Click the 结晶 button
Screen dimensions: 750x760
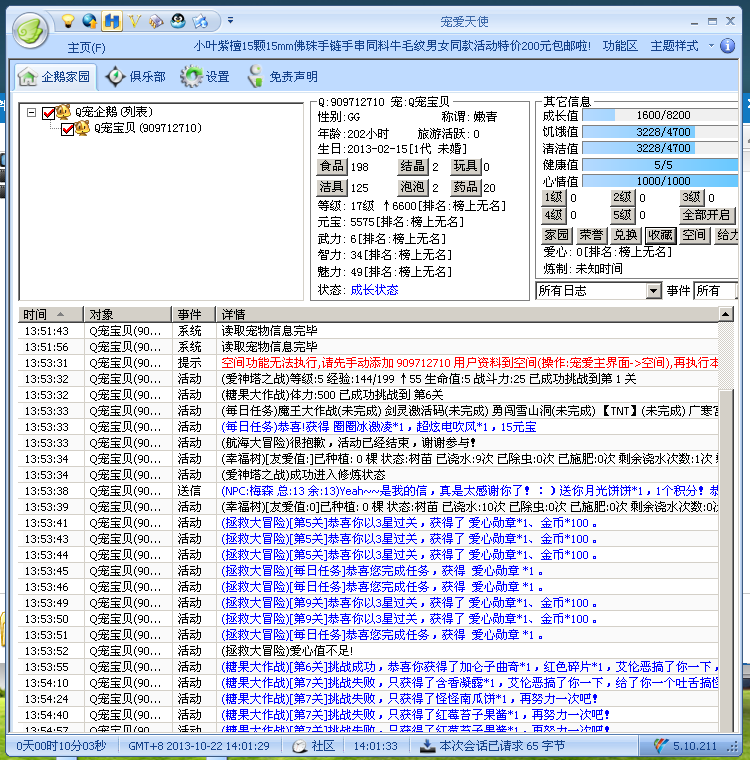point(413,166)
